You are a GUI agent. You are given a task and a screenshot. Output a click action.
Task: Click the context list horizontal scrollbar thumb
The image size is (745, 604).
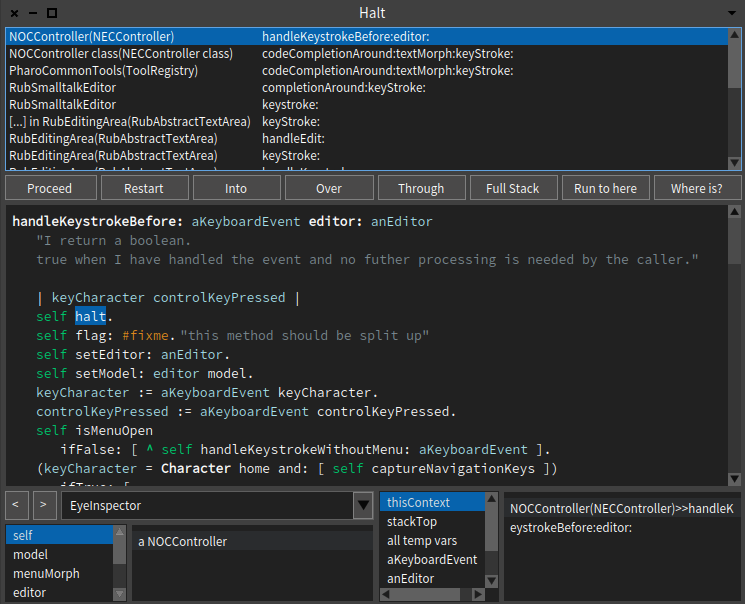[x=426, y=594]
